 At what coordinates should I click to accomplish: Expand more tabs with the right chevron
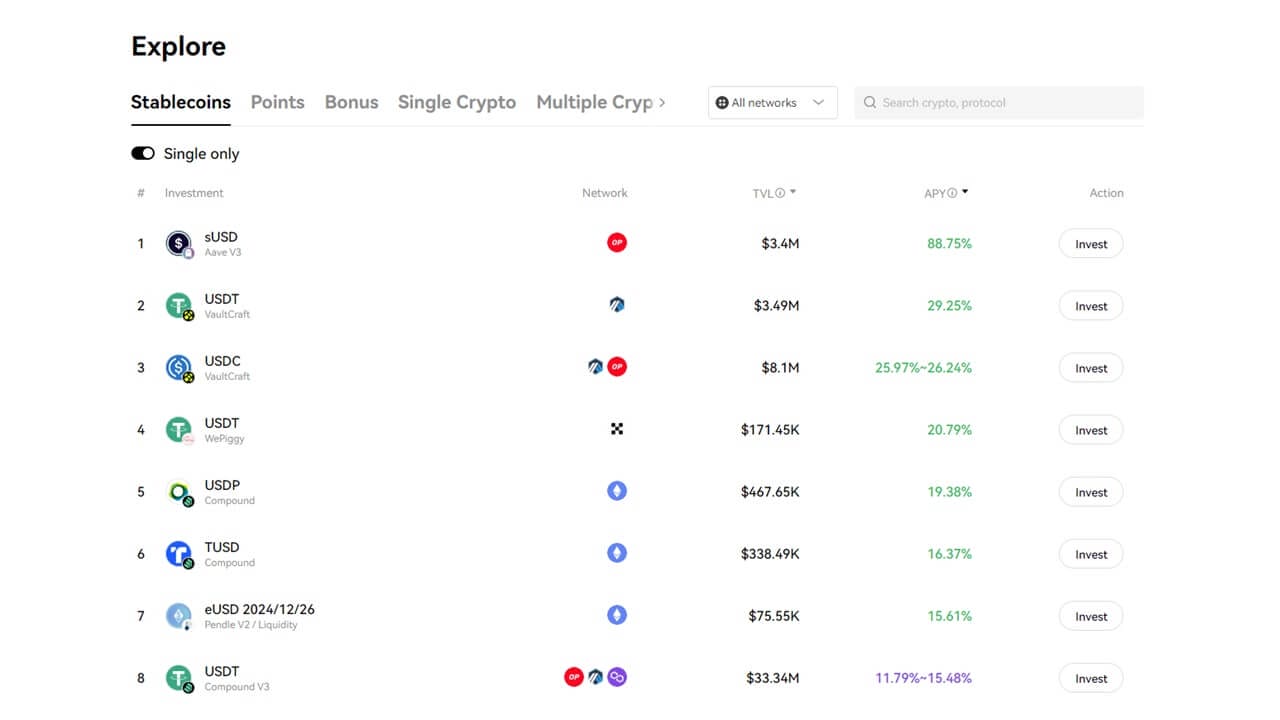662,102
